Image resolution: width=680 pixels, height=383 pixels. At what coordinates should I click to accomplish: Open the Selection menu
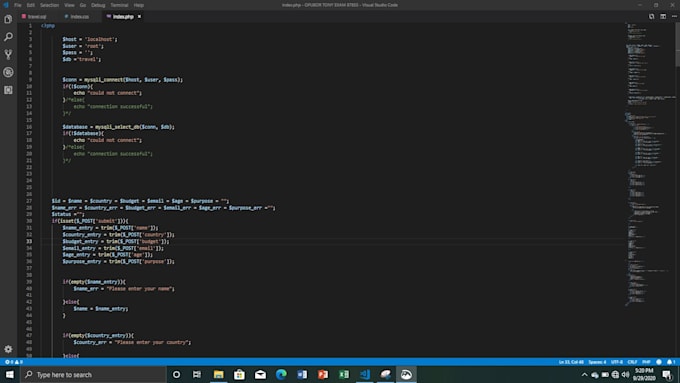(49, 5)
